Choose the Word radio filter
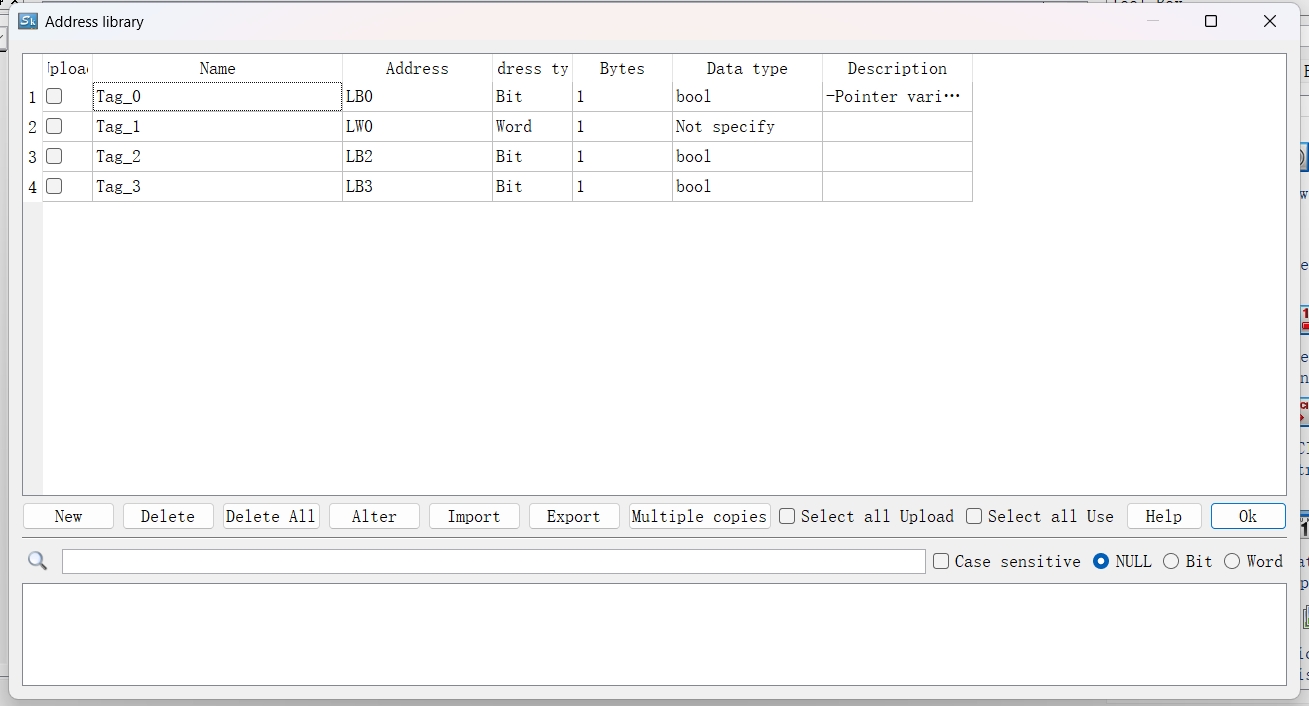Viewport: 1309px width, 706px height. point(1232,561)
